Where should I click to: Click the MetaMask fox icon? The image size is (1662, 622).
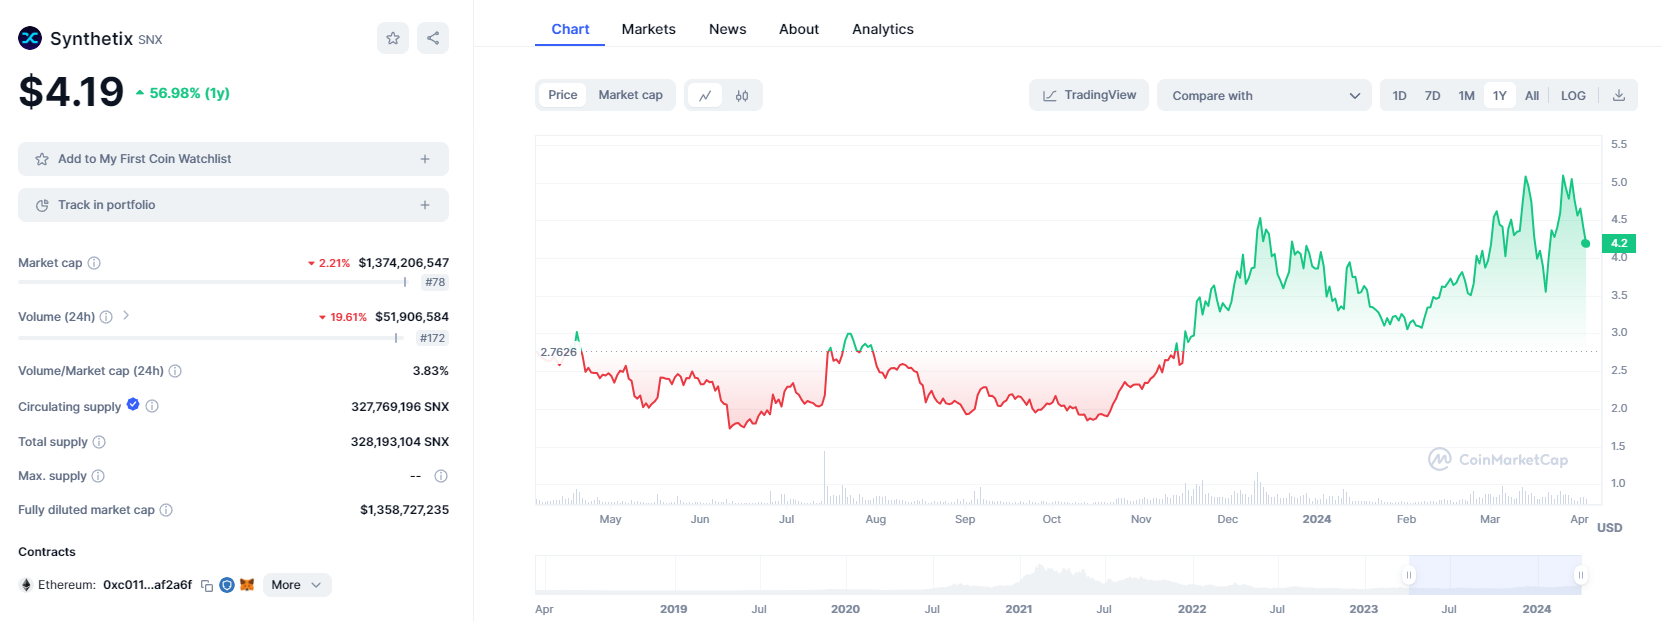click(247, 585)
